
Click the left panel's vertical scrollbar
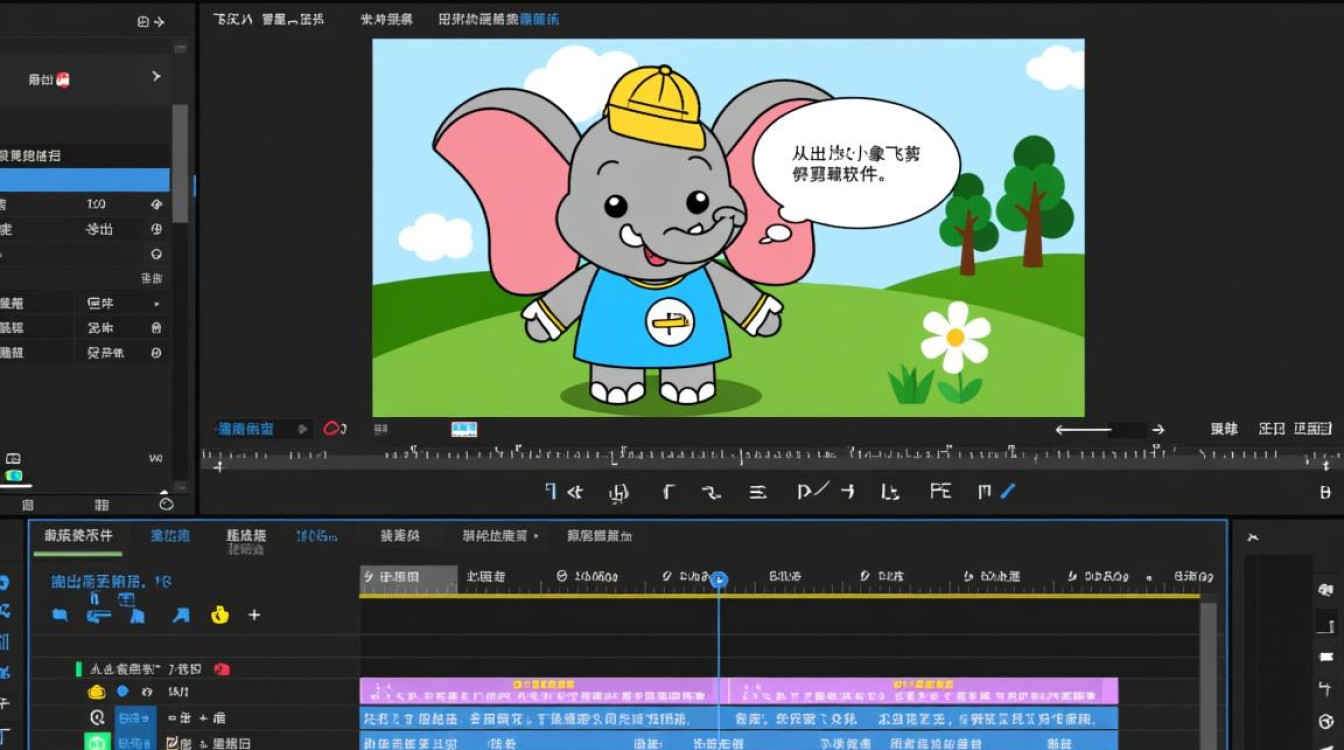[180, 163]
